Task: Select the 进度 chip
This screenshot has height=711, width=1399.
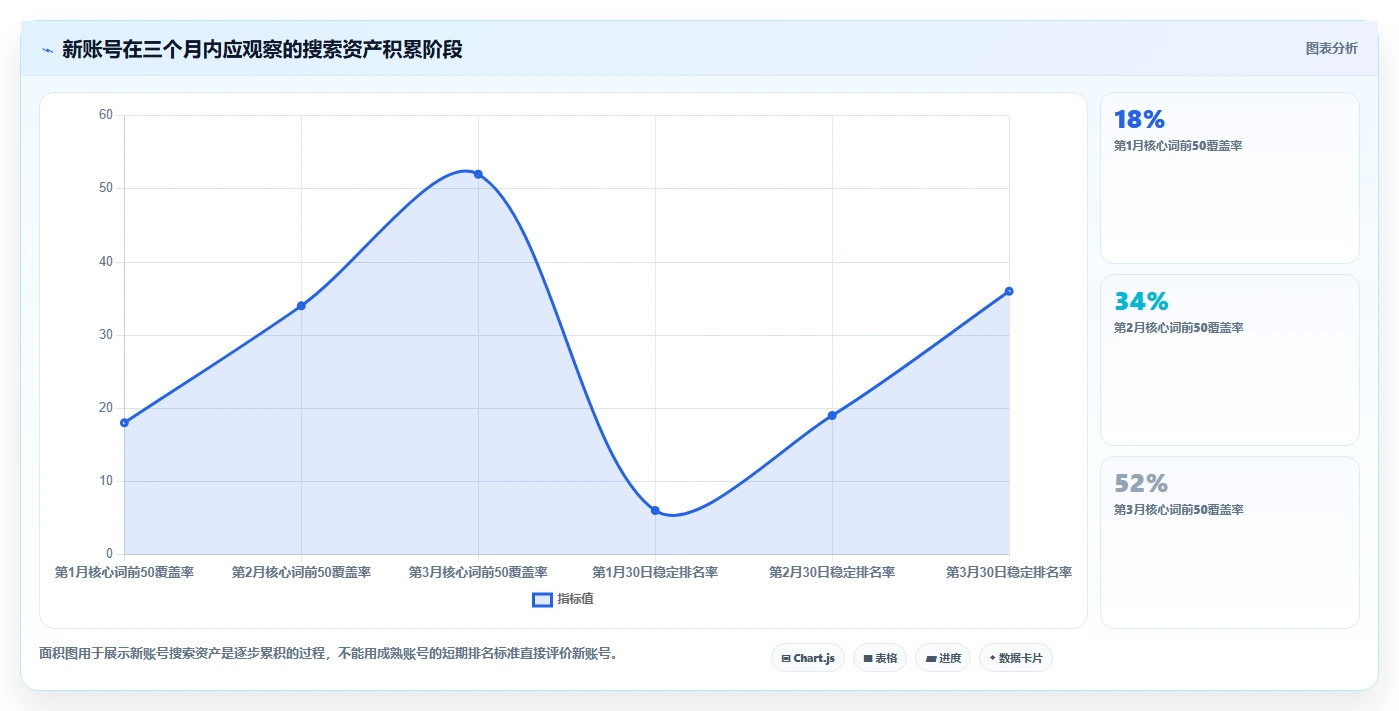Action: pyautogui.click(x=943, y=658)
